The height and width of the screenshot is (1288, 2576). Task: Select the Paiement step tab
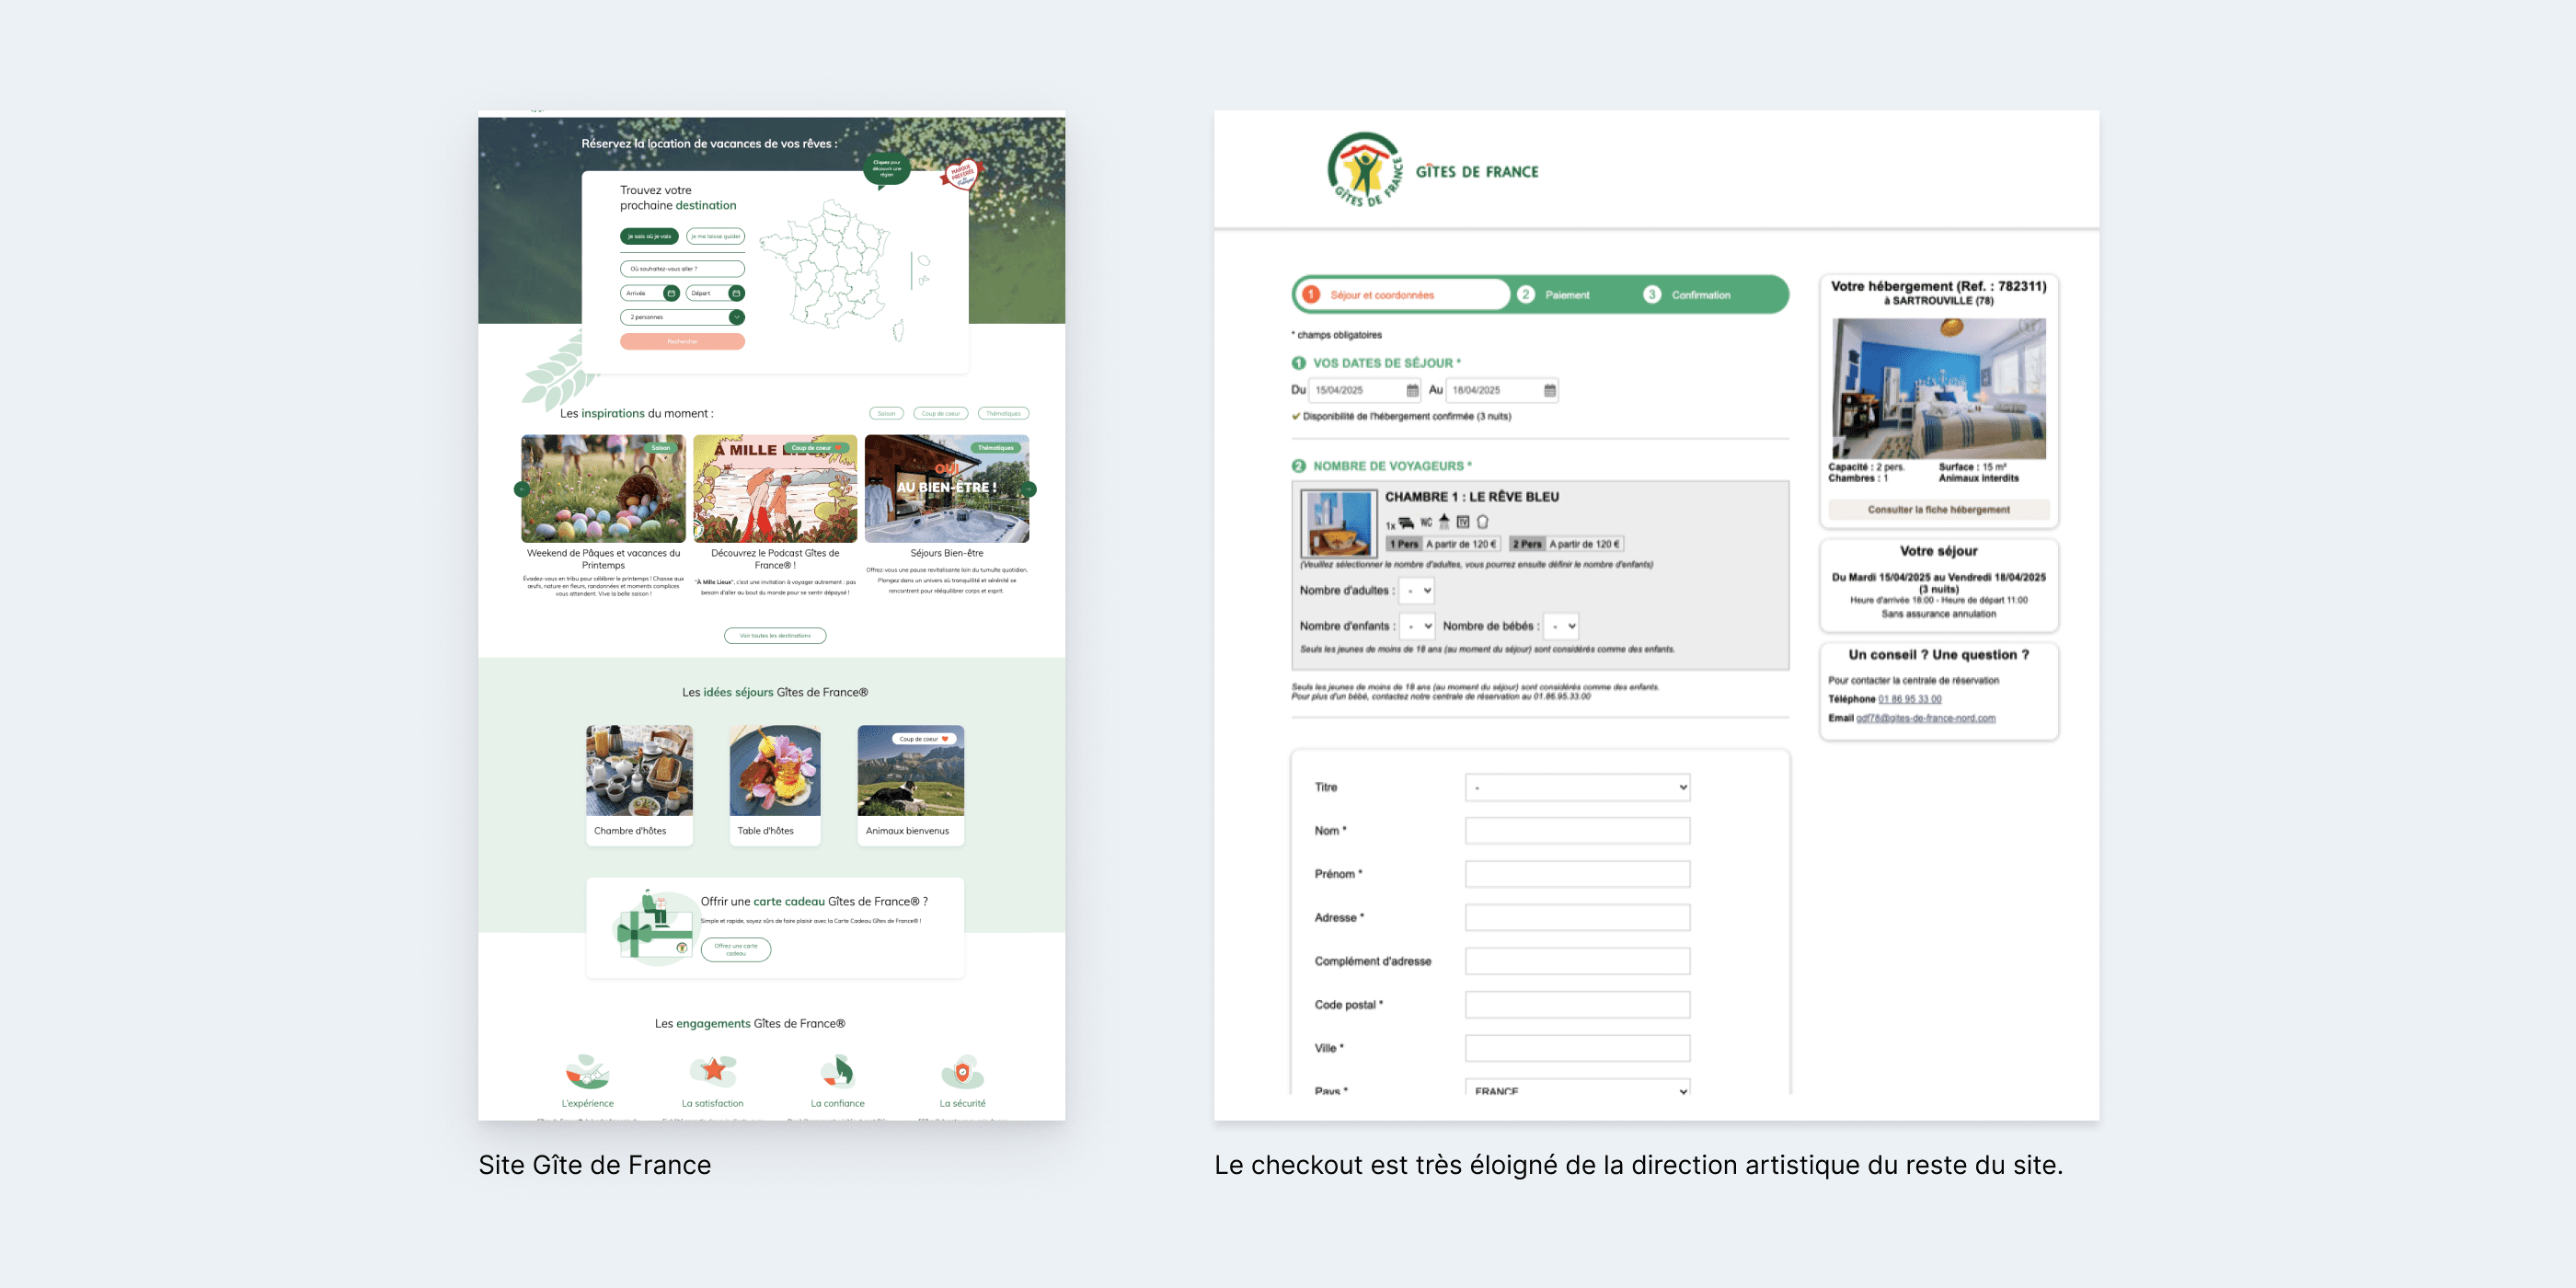tap(1566, 295)
